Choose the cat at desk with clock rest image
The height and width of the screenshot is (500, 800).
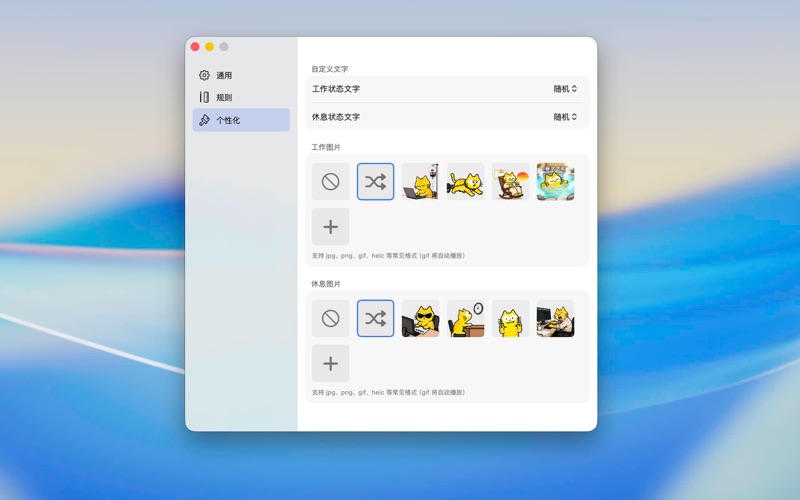pyautogui.click(x=465, y=318)
